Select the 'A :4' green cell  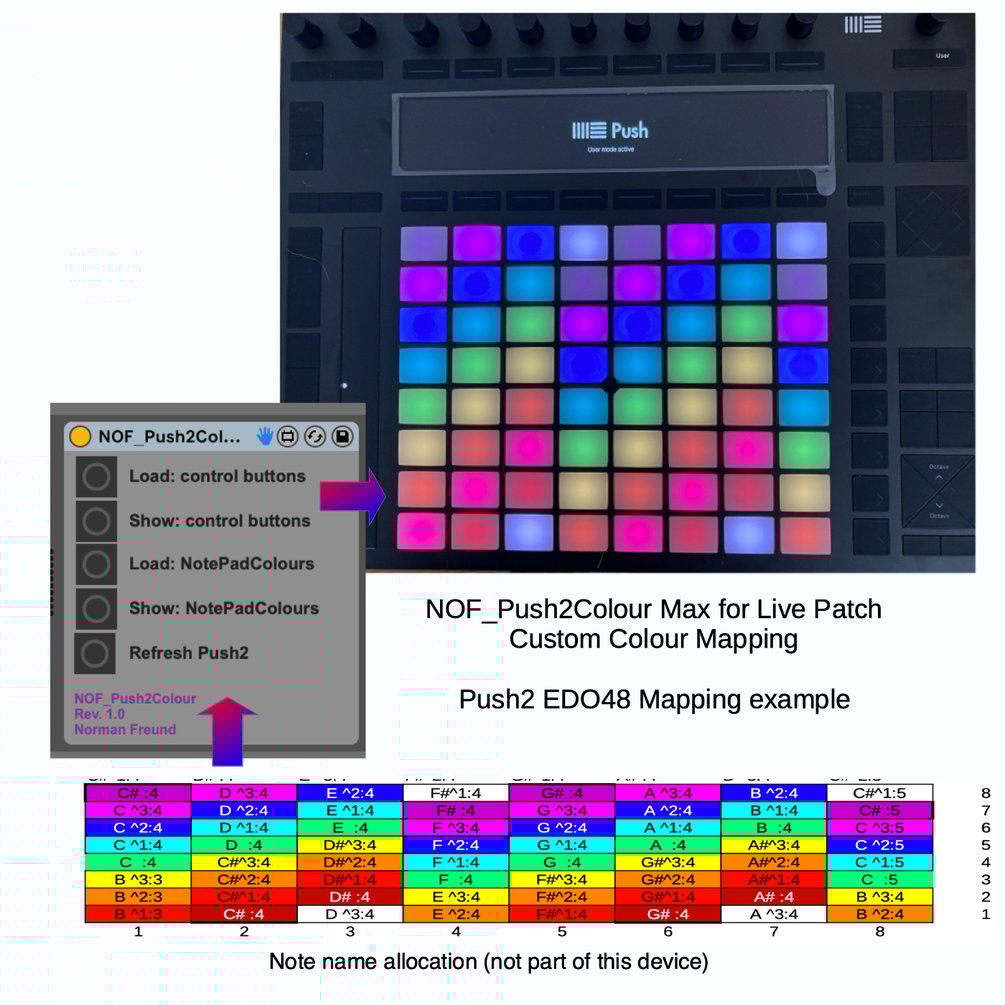668,845
